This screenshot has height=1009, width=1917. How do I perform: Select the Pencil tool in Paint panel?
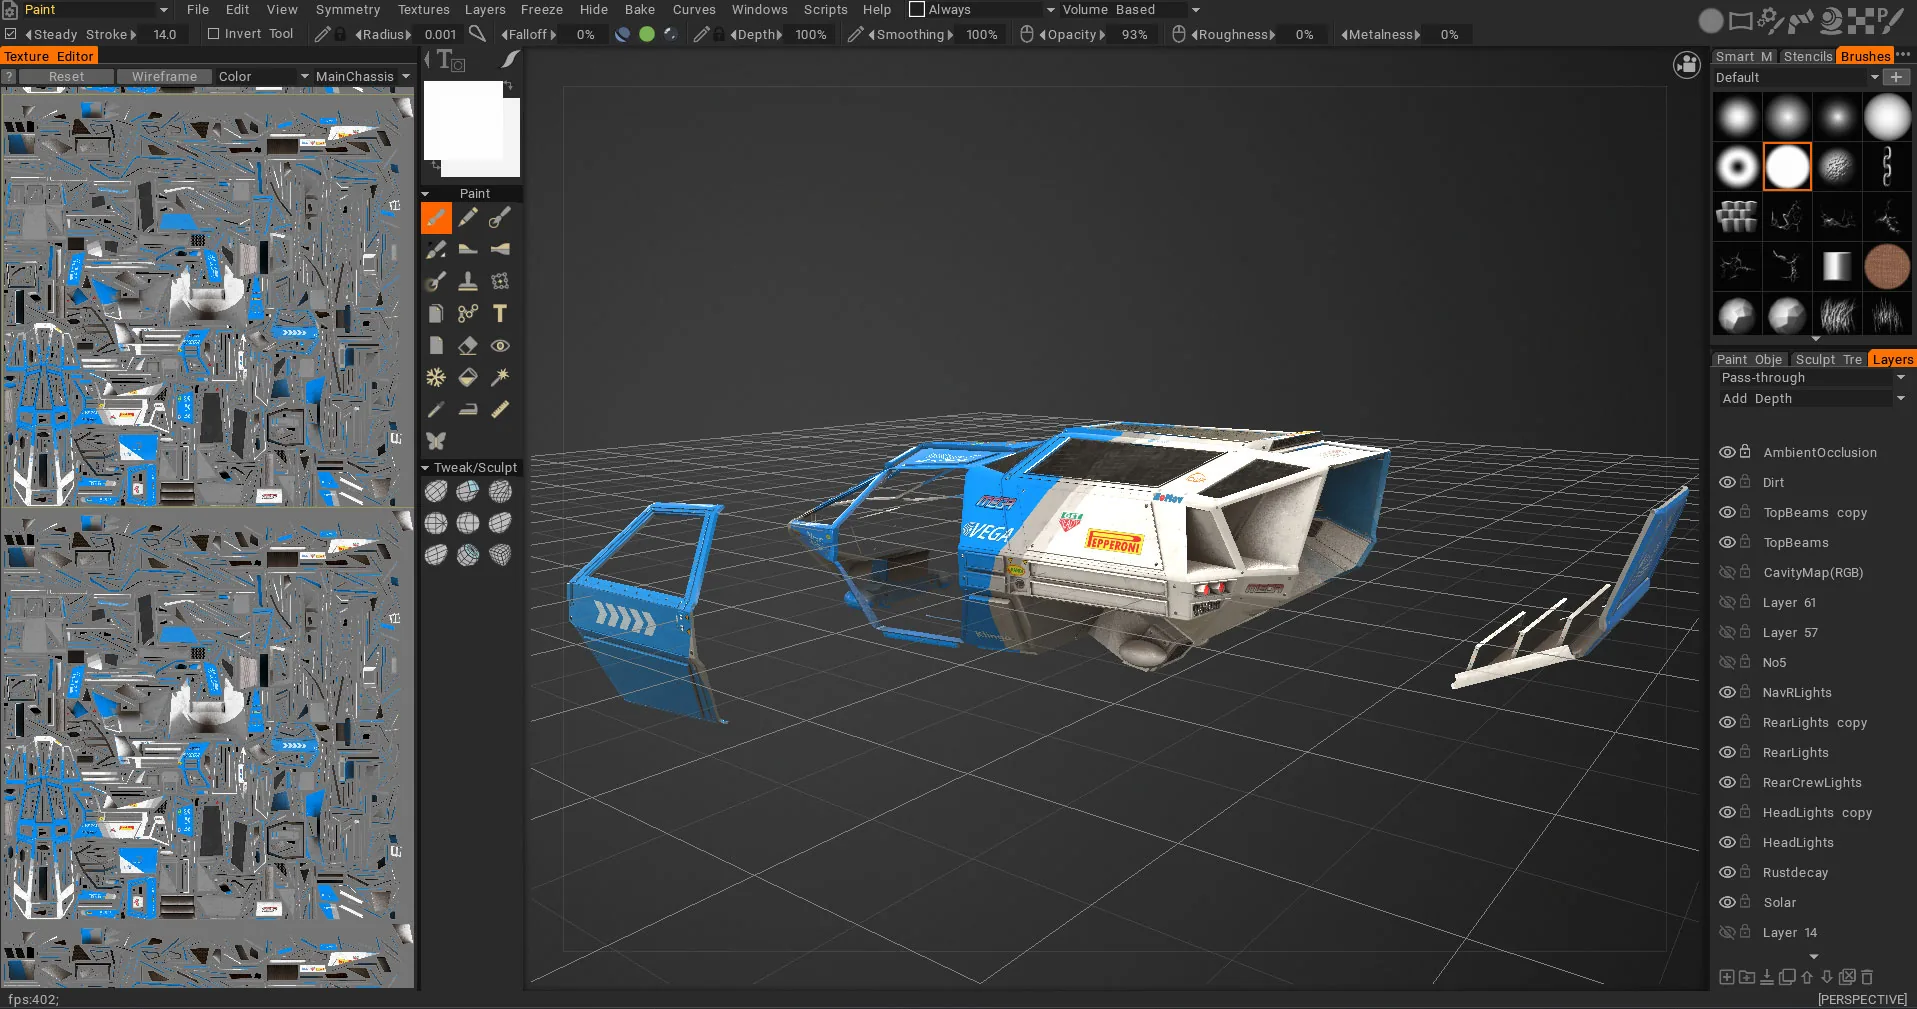[x=468, y=217]
